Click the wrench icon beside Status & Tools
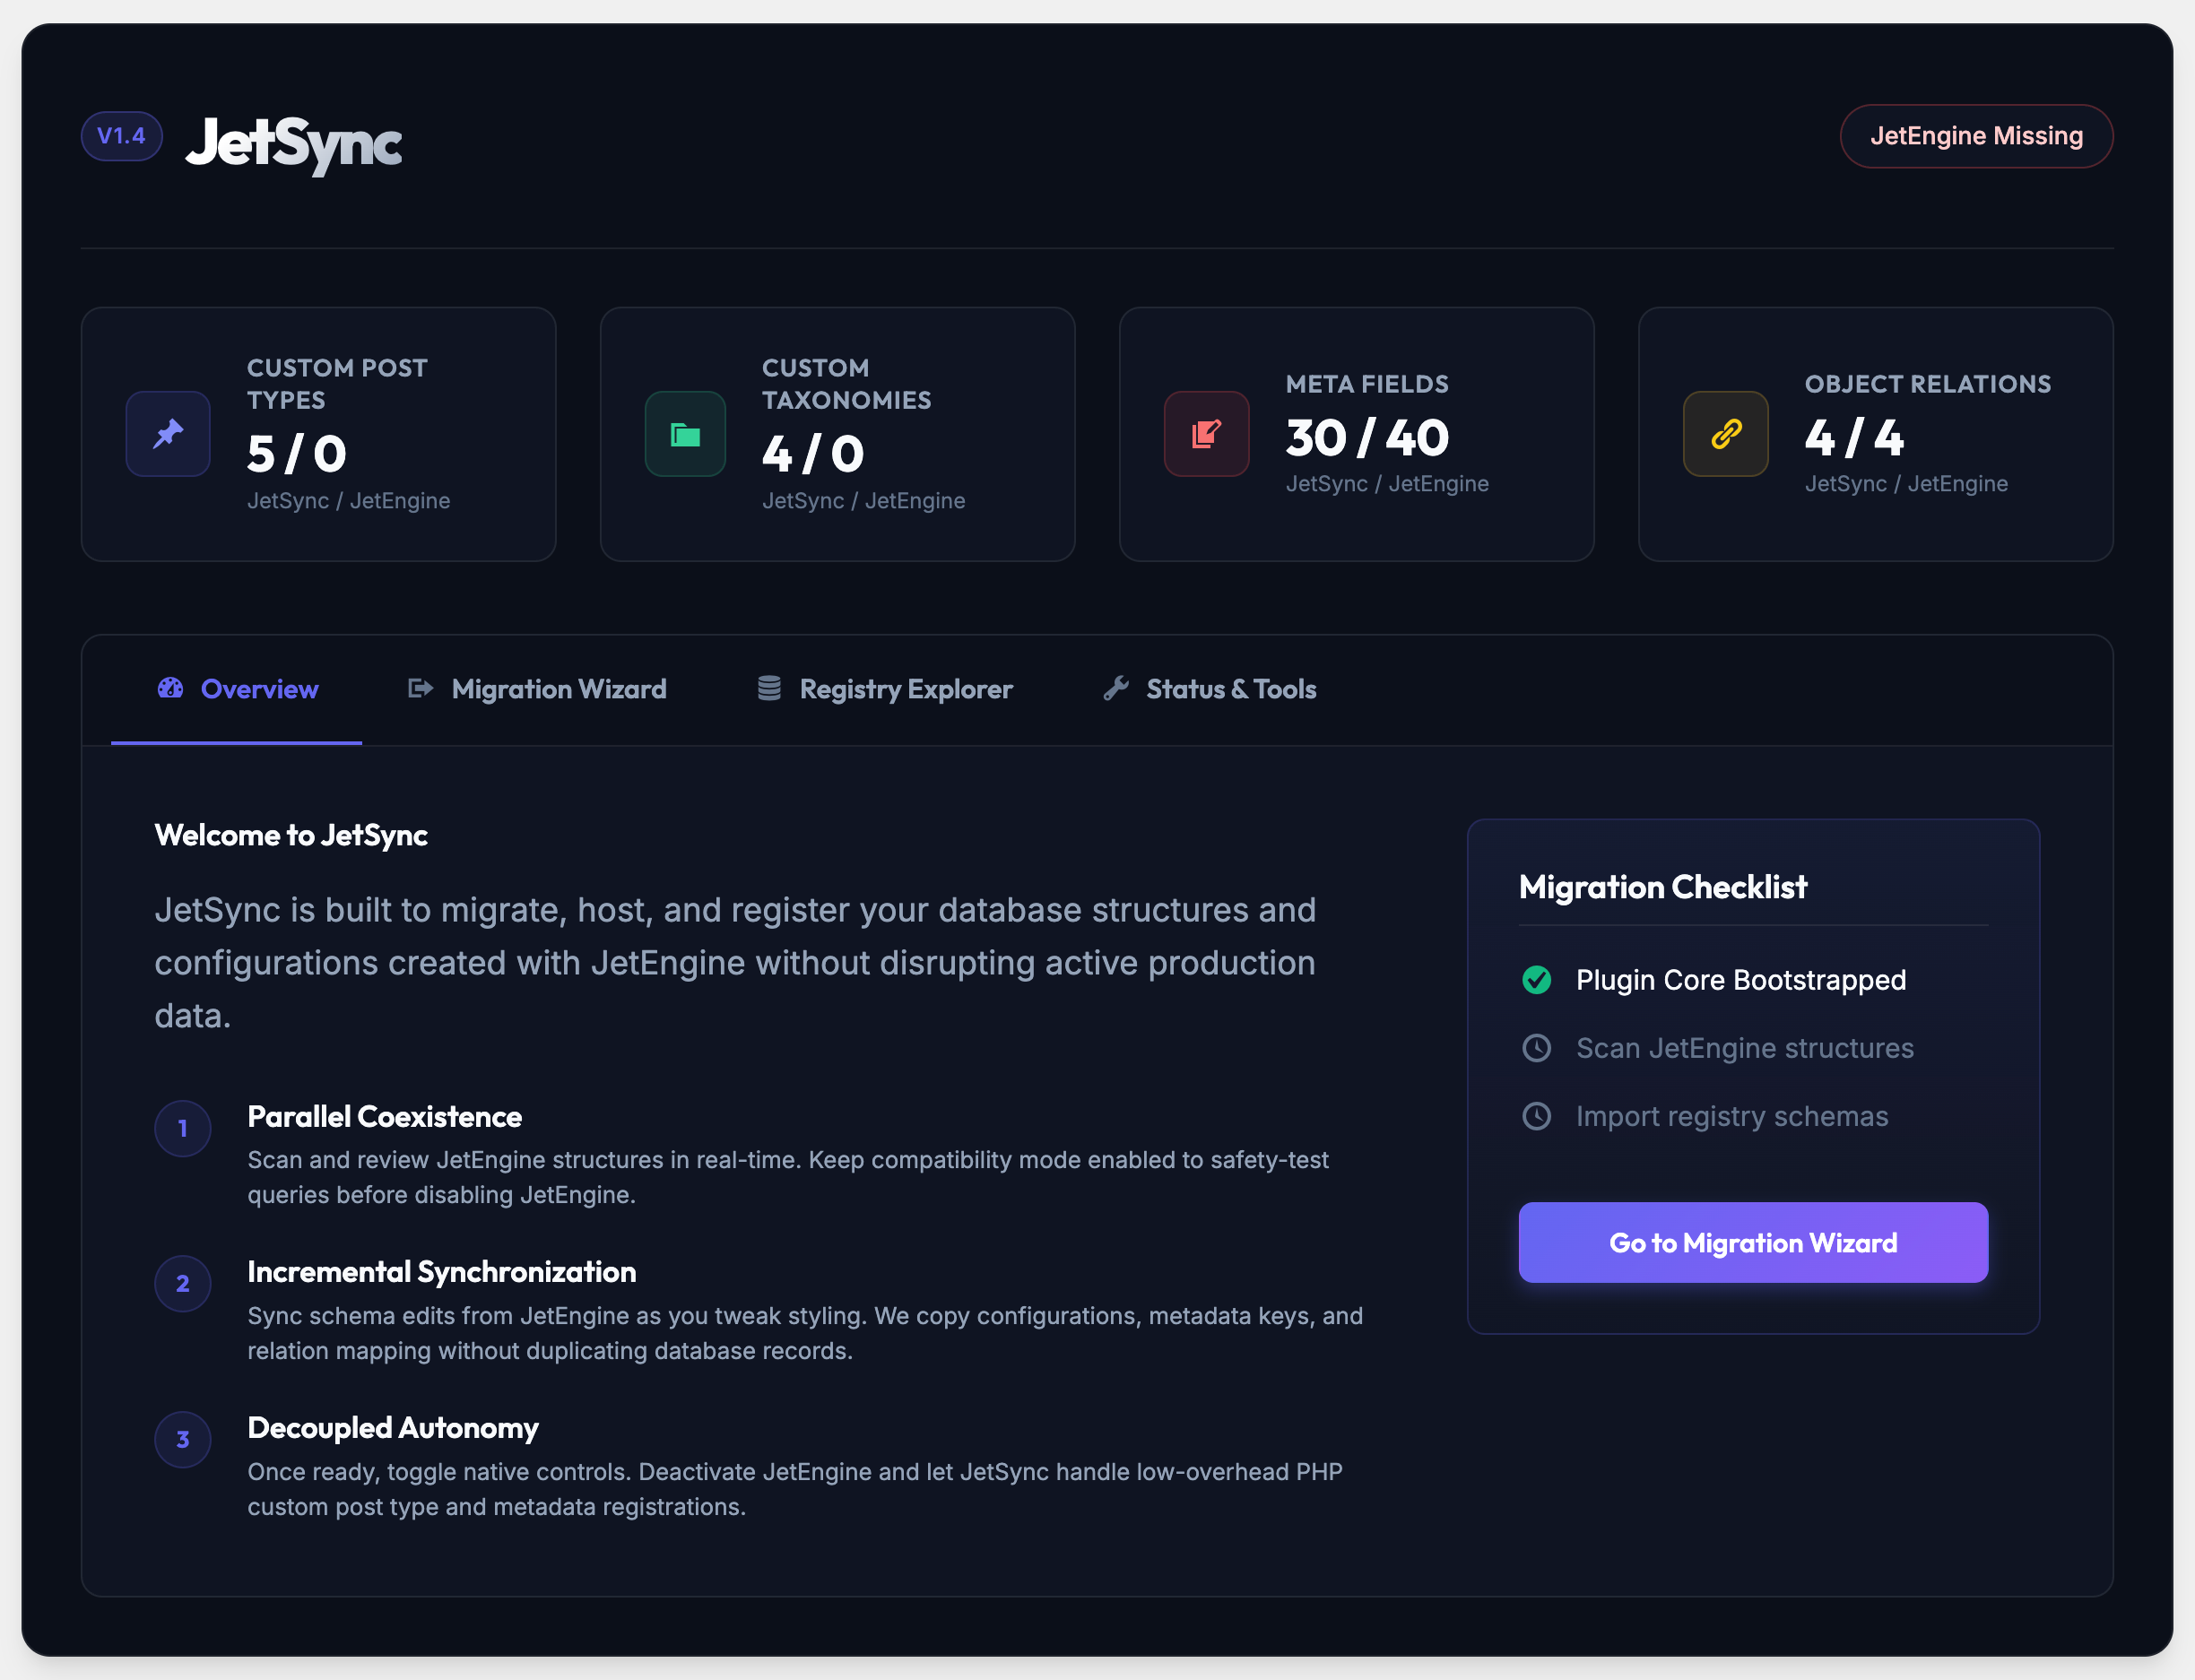 (x=1116, y=688)
